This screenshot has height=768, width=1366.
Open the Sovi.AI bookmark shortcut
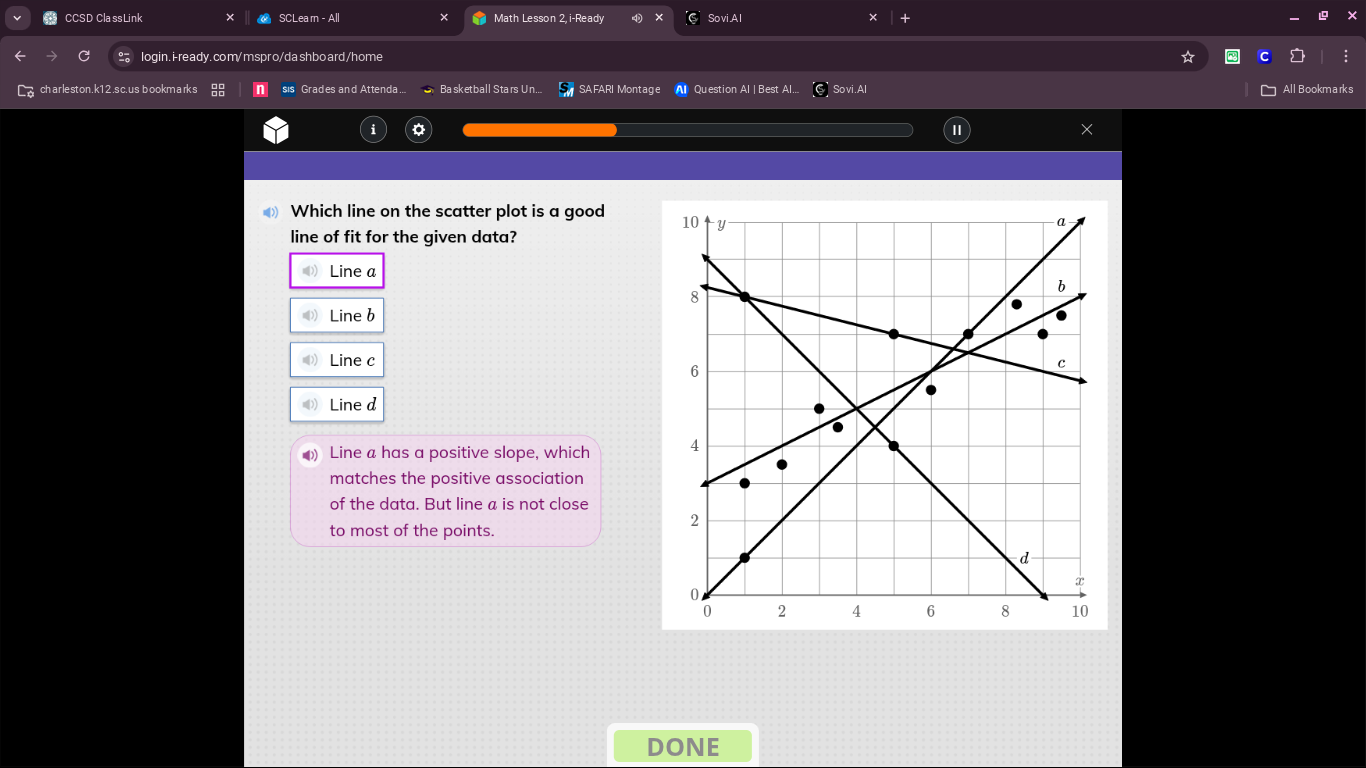click(x=839, y=89)
